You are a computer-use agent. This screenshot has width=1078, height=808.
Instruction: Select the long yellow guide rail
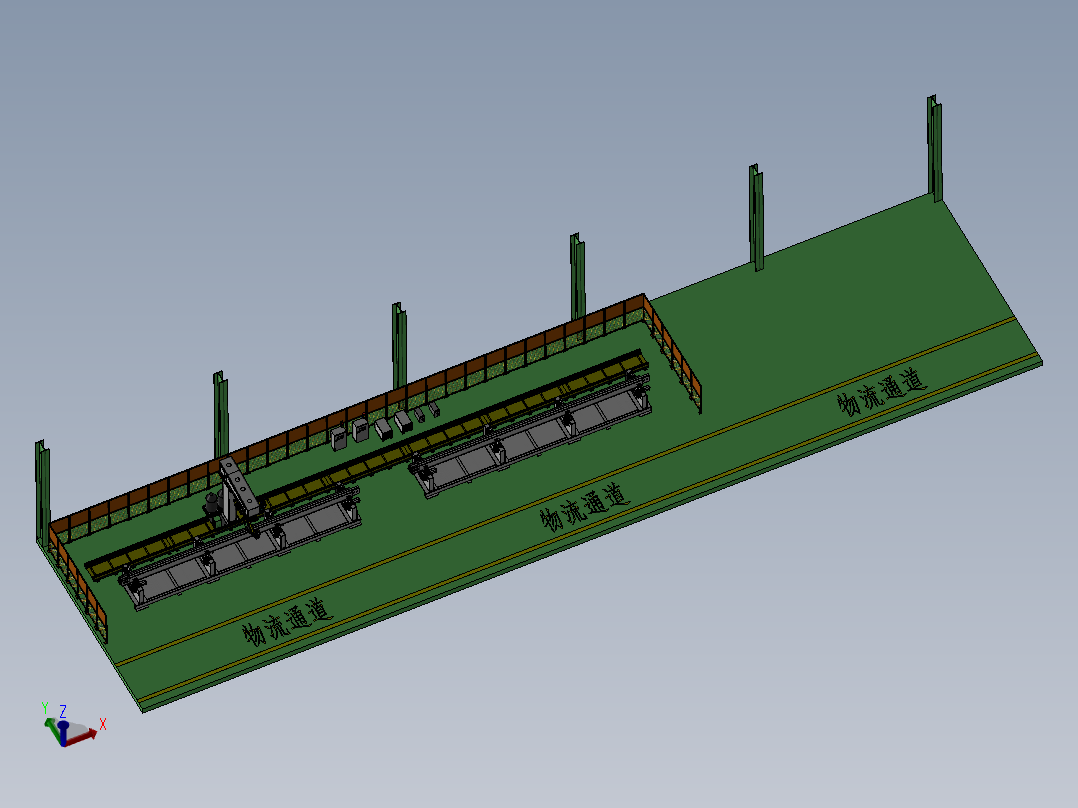(367, 466)
